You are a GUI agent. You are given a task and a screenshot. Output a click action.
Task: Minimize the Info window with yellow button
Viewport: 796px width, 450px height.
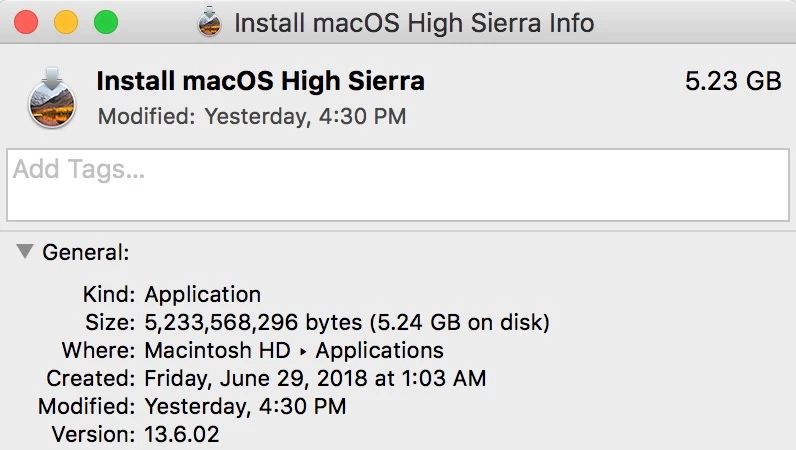click(66, 22)
